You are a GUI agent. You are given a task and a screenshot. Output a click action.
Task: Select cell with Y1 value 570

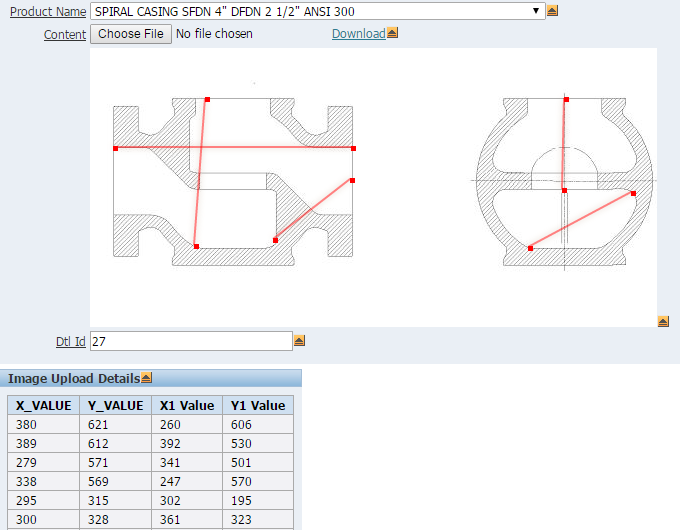[258, 481]
